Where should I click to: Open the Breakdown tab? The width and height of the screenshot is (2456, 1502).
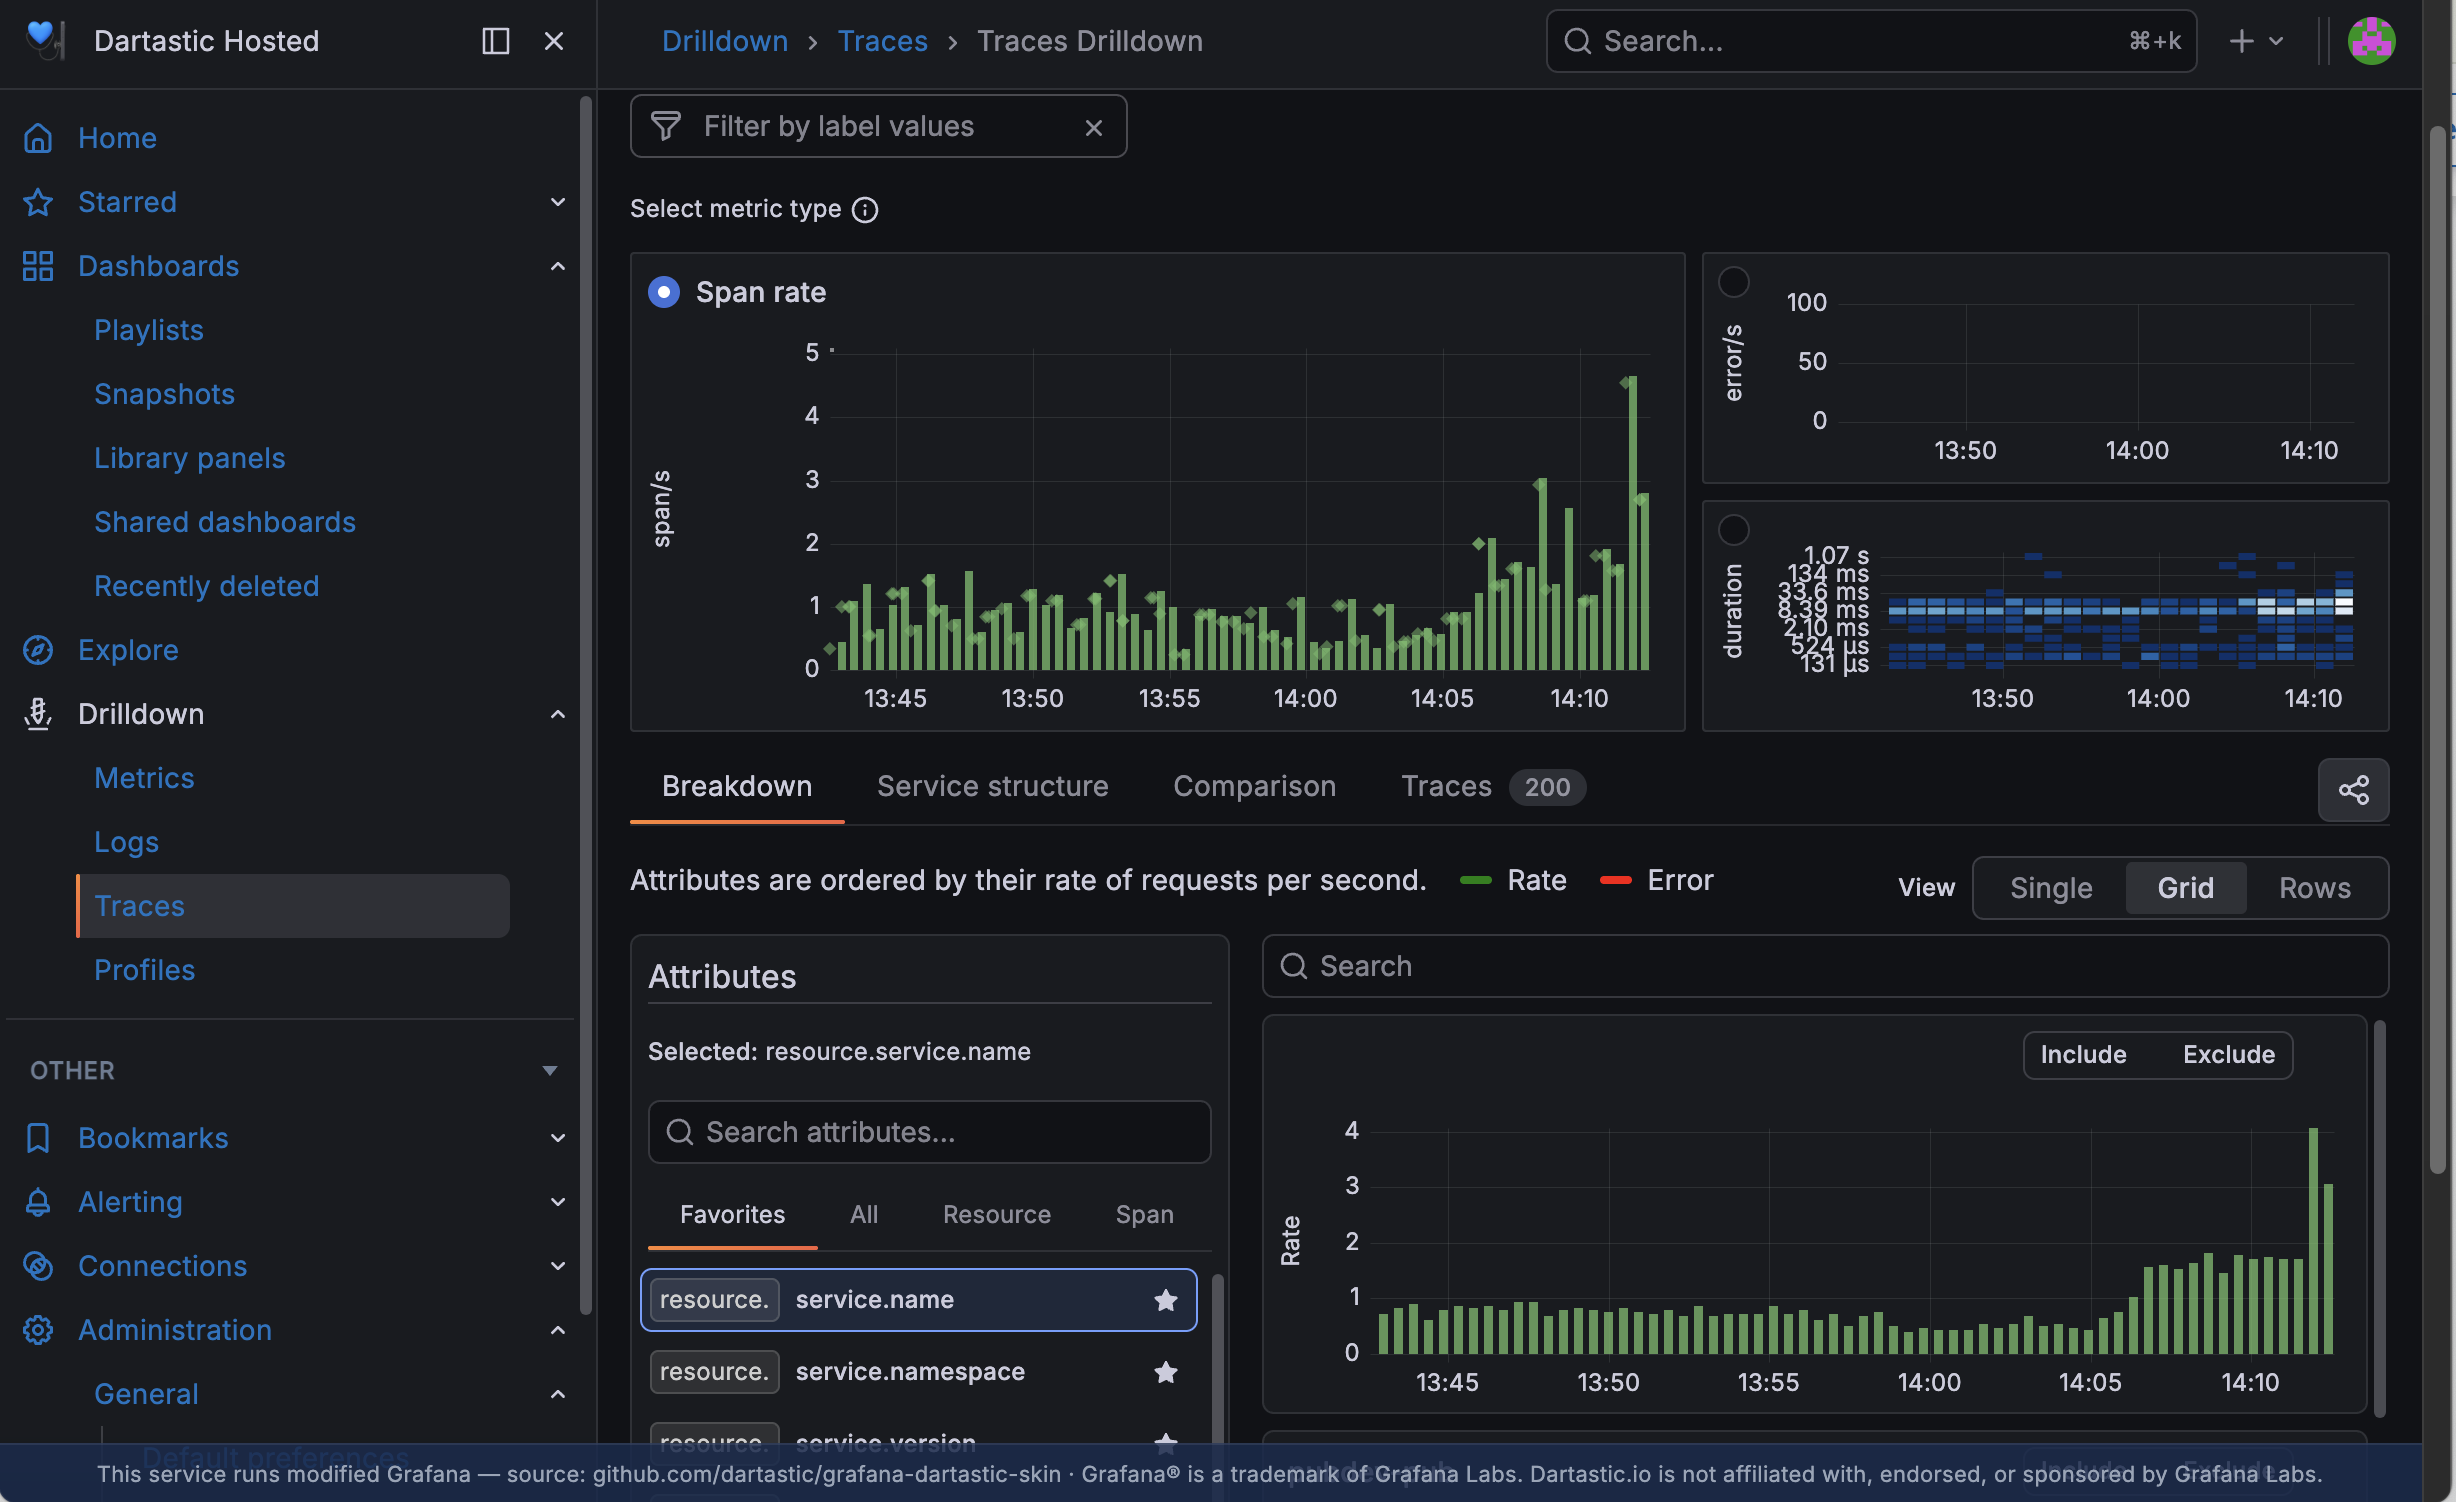pyautogui.click(x=737, y=787)
